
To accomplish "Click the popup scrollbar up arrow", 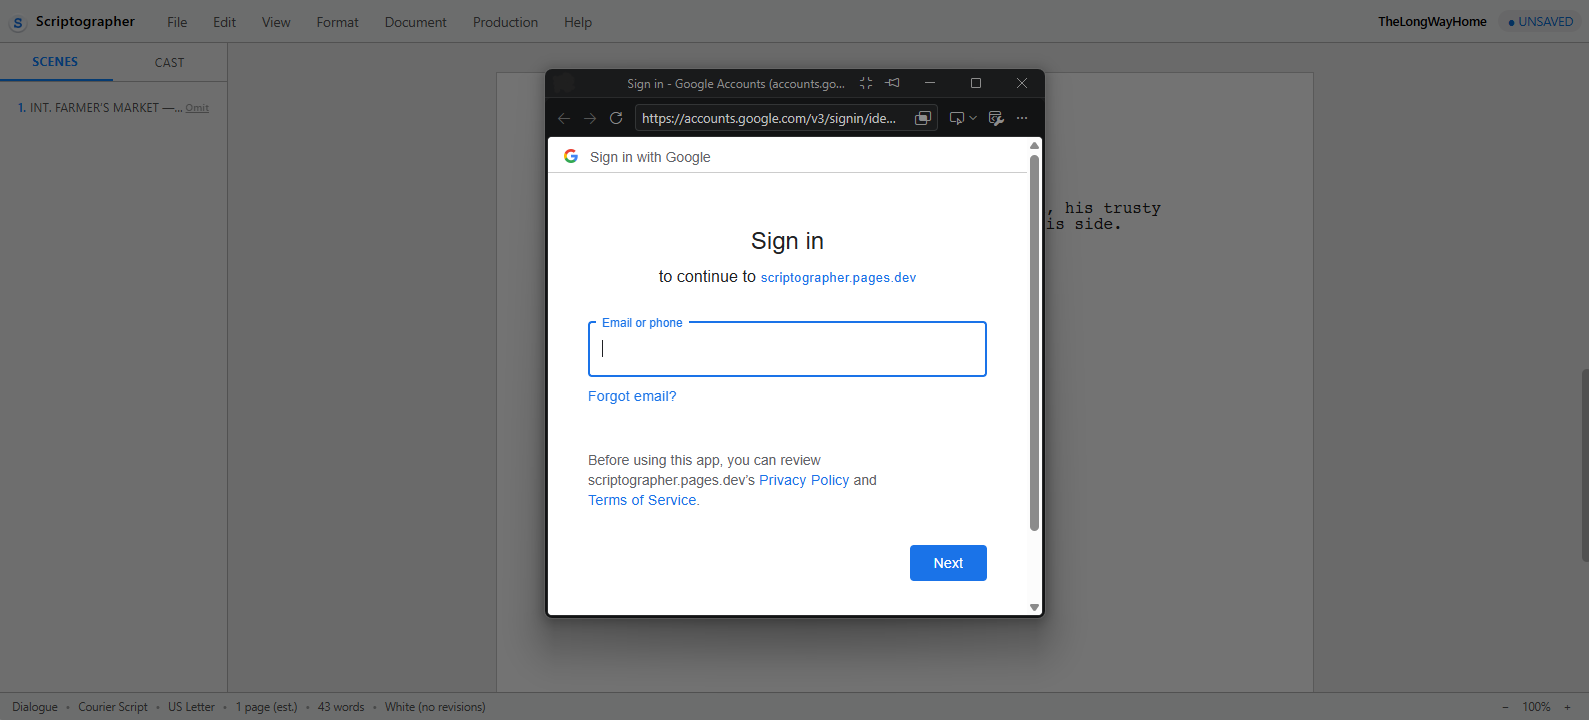I will 1034,146.
